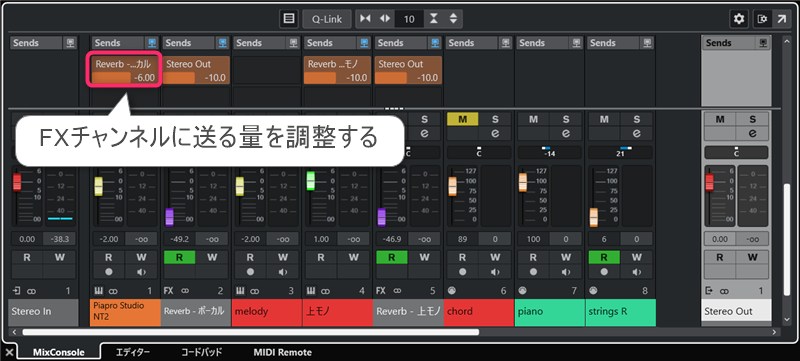Open the channel visibility list icon
This screenshot has height=361, width=800.
tap(289, 19)
